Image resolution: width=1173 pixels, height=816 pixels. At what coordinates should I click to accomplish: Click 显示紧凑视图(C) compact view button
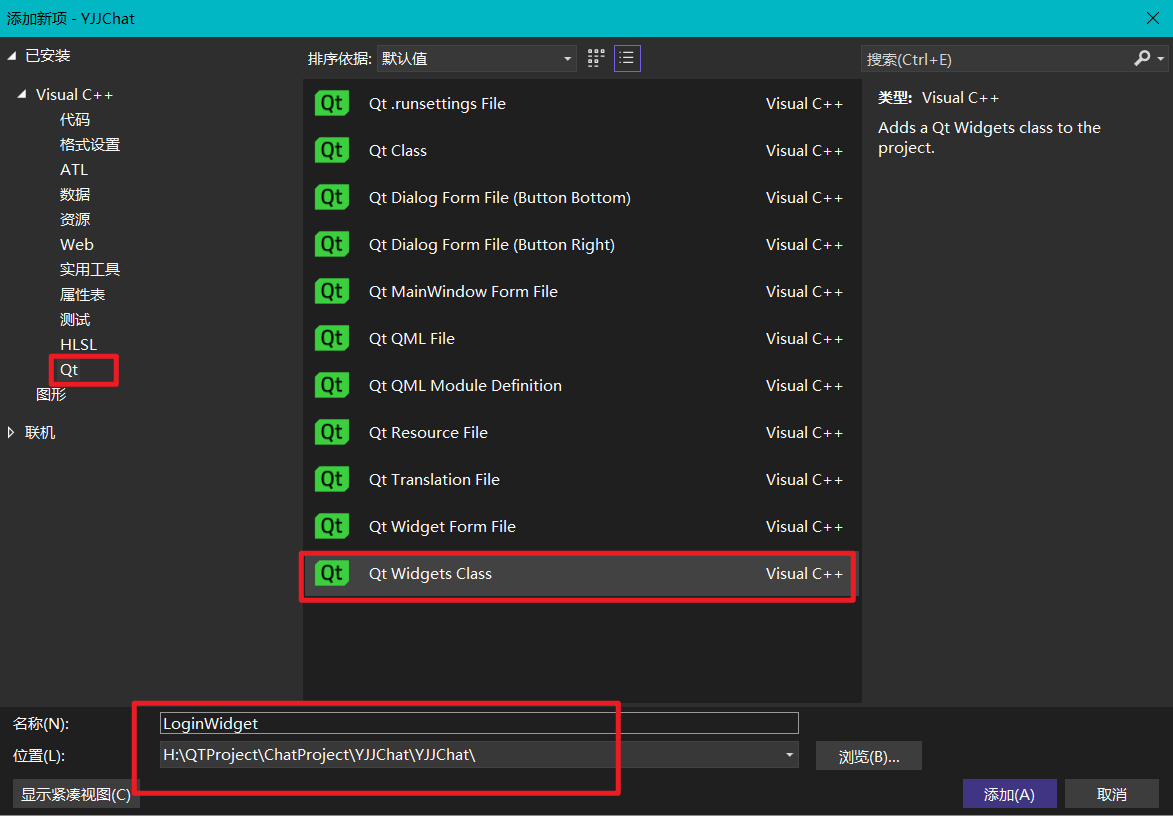76,794
